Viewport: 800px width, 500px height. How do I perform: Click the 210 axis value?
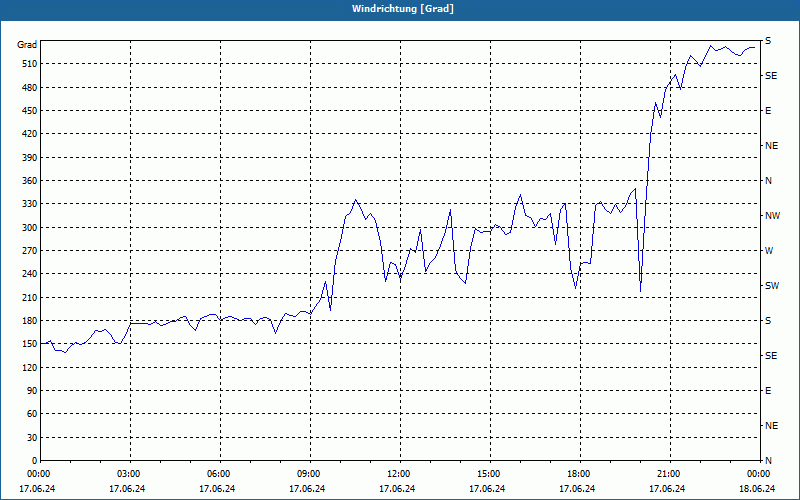[29, 297]
